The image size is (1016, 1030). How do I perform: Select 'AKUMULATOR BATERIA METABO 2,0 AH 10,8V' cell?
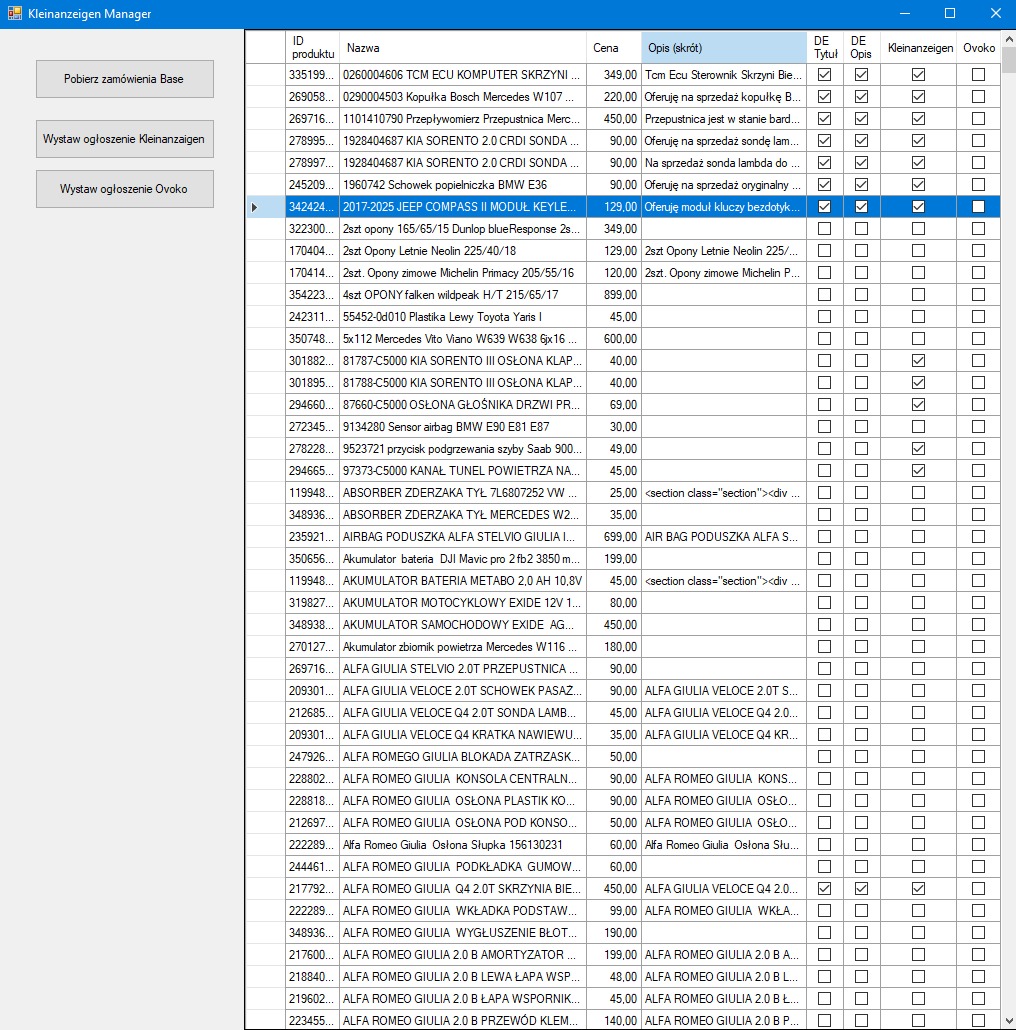point(463,581)
